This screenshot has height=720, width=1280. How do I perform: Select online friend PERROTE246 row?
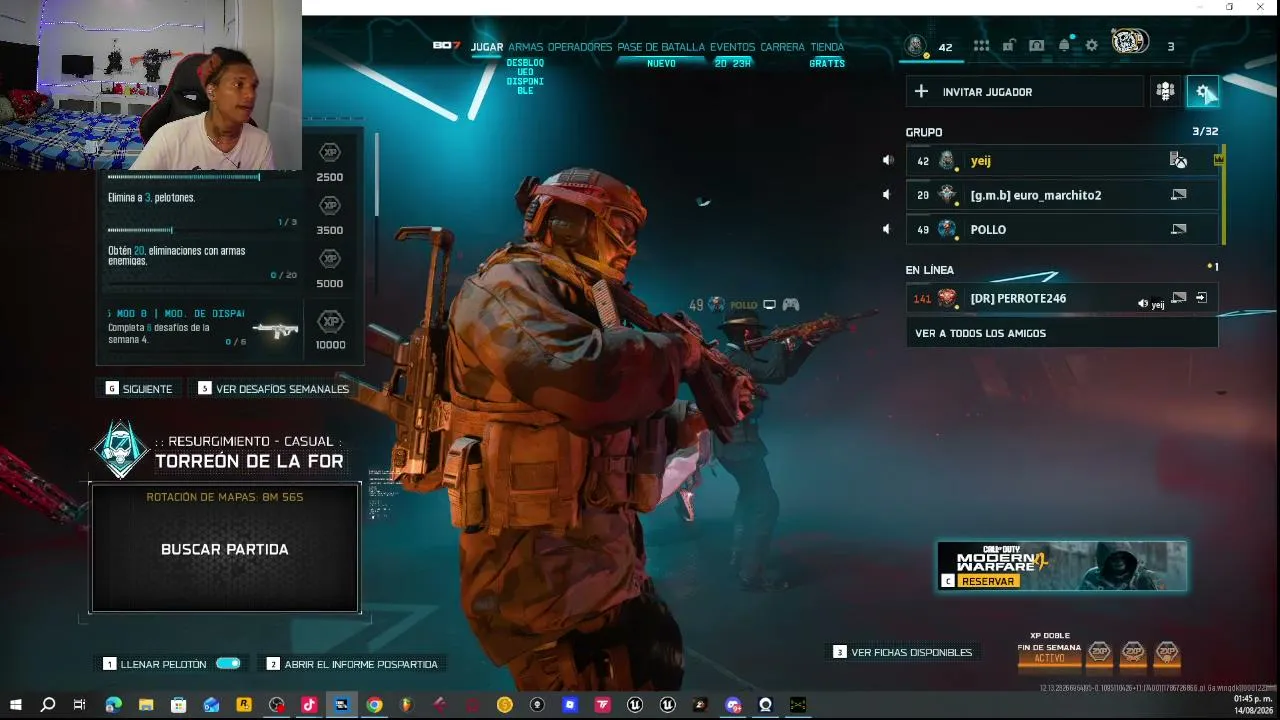click(1062, 298)
